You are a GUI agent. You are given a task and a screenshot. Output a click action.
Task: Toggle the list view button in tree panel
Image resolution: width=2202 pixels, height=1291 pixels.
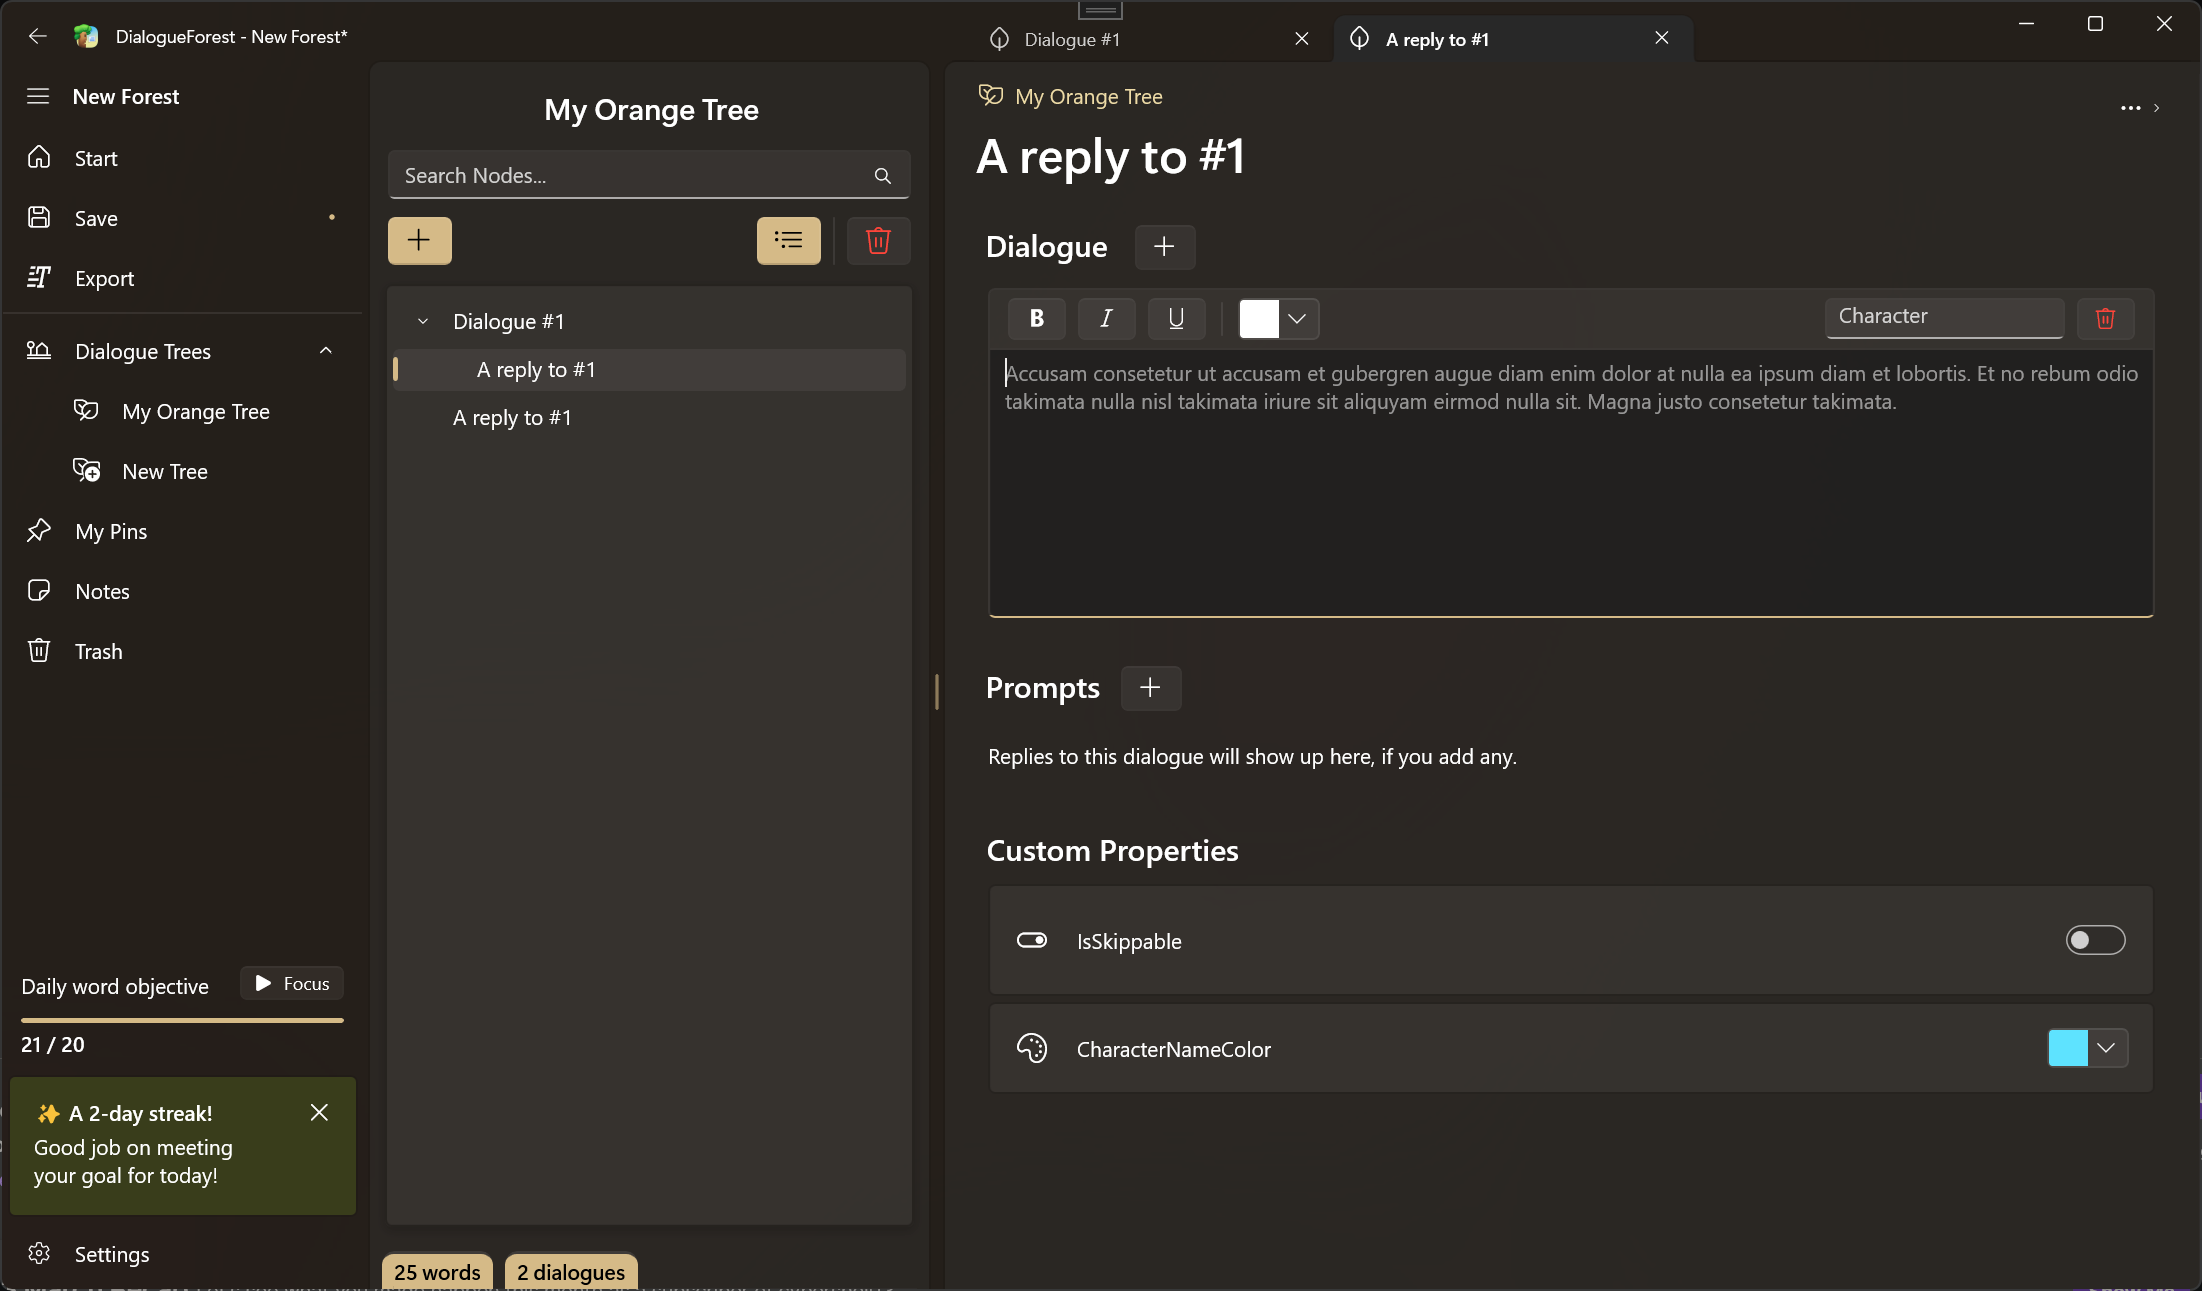tap(788, 240)
